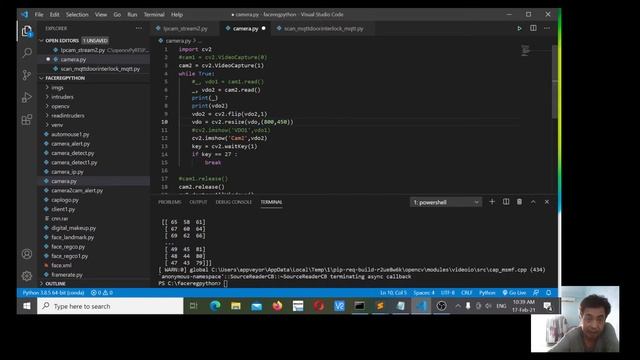Collapse the Open Editors section
The width and height of the screenshot is (640, 360).
(62, 40)
